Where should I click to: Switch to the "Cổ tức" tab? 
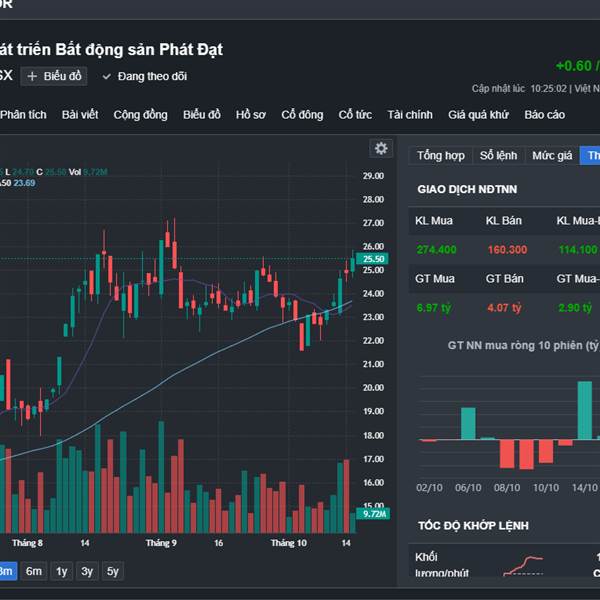click(x=355, y=115)
